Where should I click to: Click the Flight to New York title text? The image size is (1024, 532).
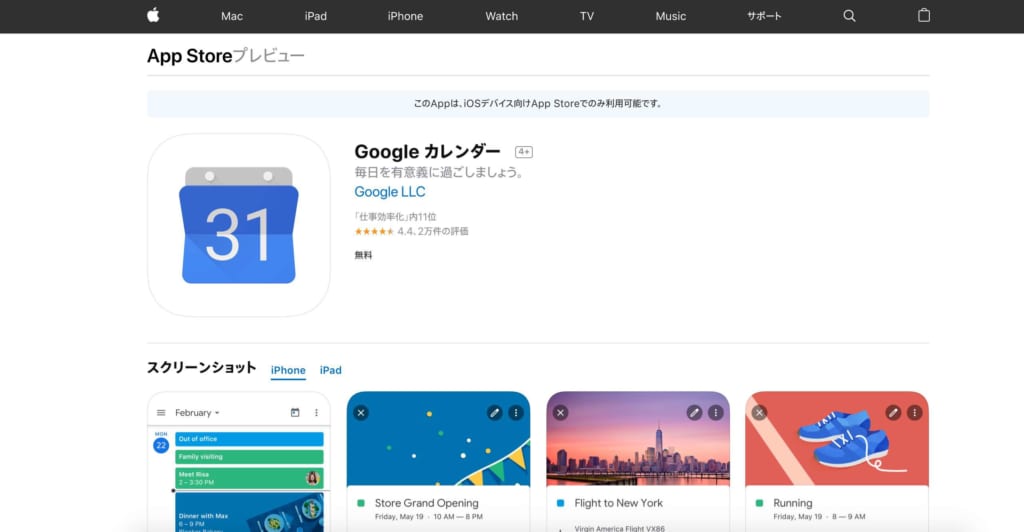pos(618,503)
